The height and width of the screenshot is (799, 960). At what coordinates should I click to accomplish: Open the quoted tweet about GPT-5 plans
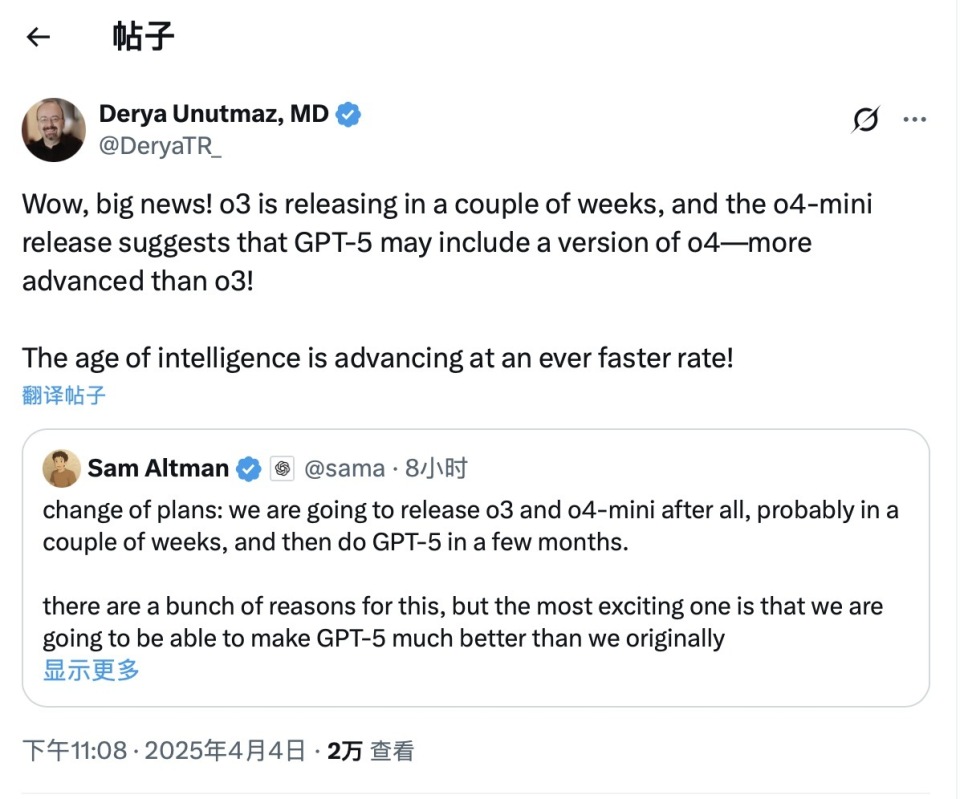click(x=476, y=568)
